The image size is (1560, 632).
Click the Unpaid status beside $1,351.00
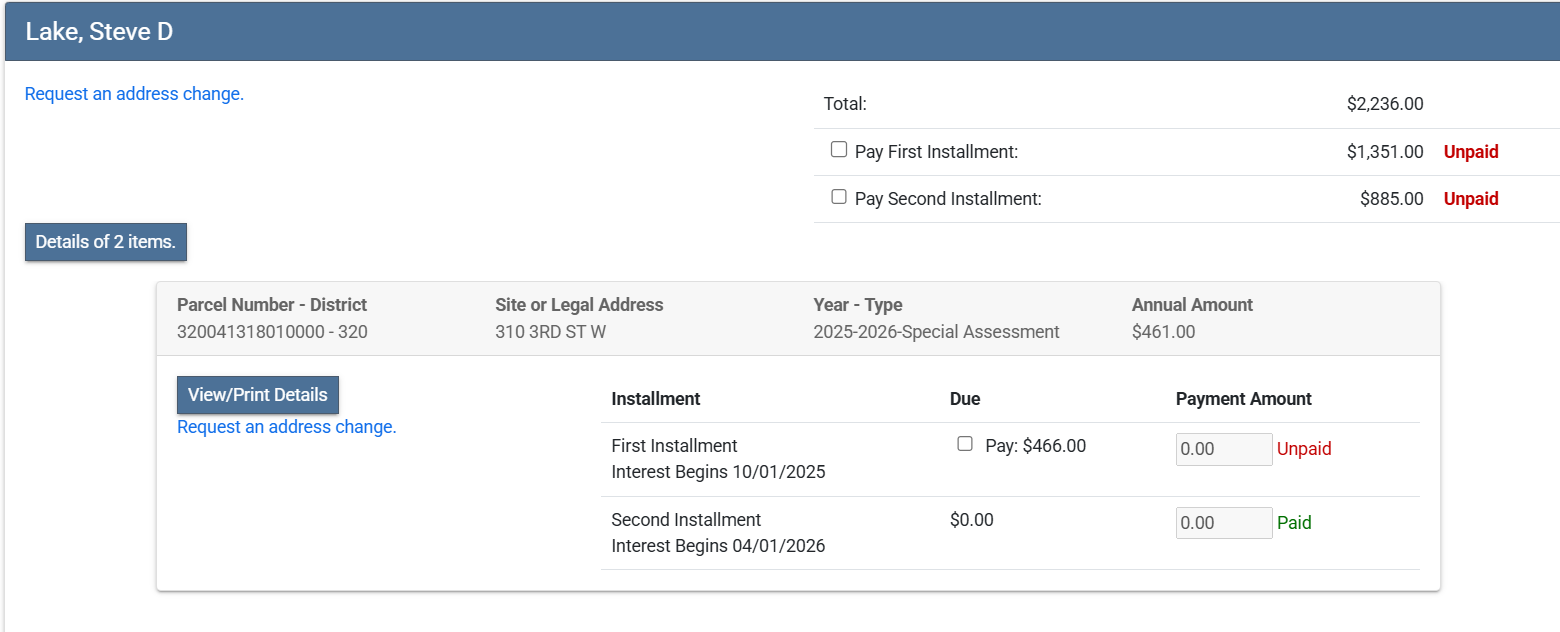click(x=1471, y=152)
